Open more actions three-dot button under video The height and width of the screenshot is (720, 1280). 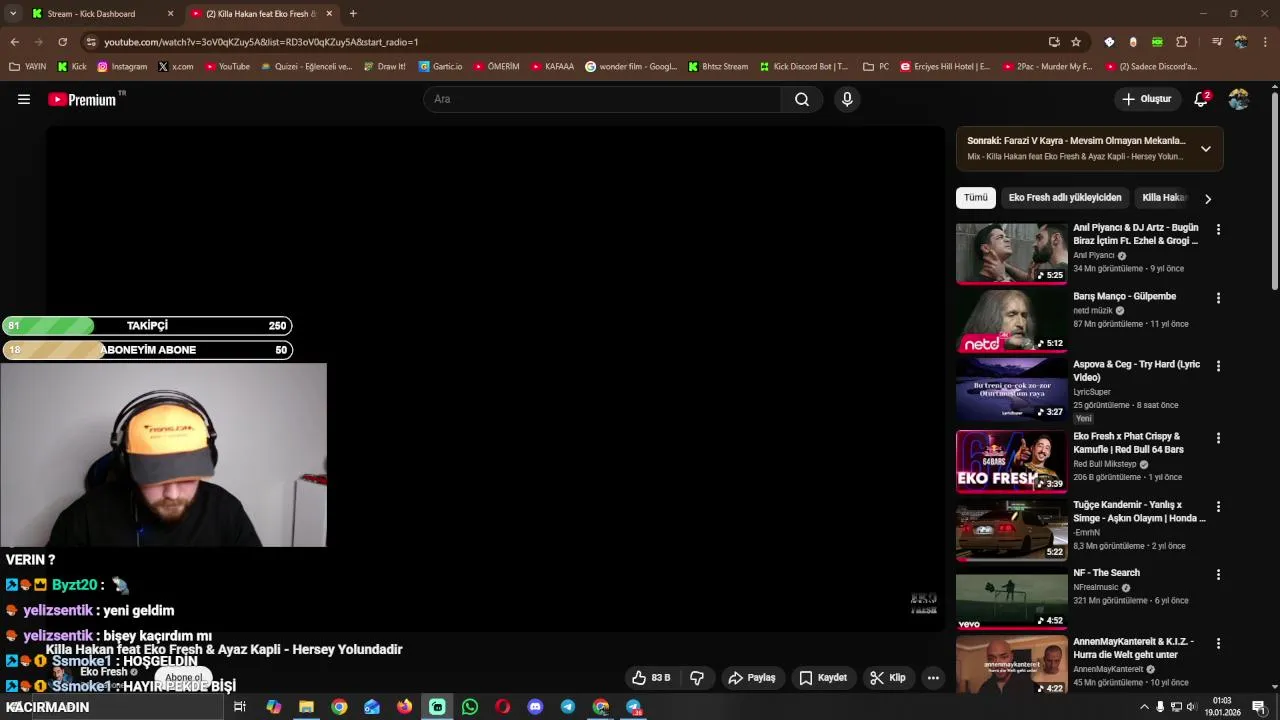[x=933, y=678]
